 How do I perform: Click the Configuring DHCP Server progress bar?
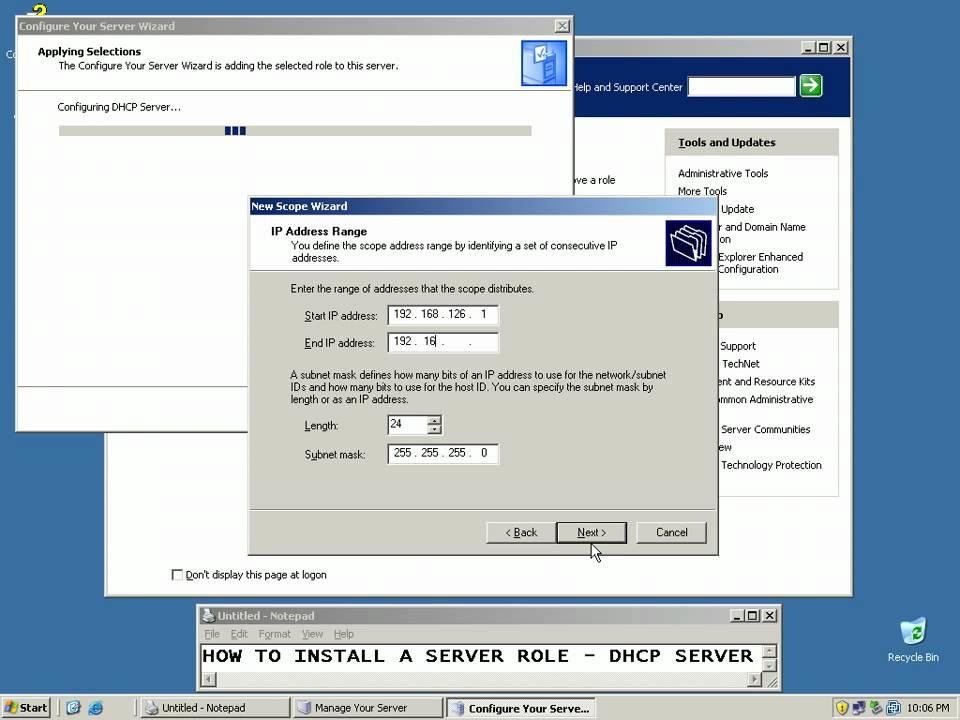pyautogui.click(x=295, y=130)
